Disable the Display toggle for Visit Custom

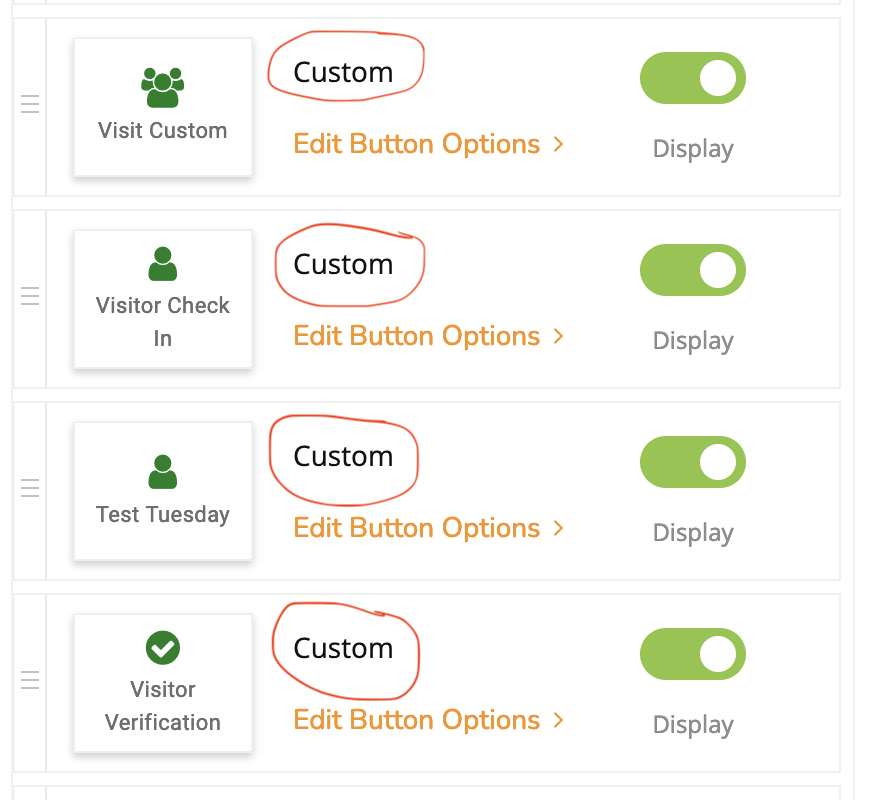point(692,78)
